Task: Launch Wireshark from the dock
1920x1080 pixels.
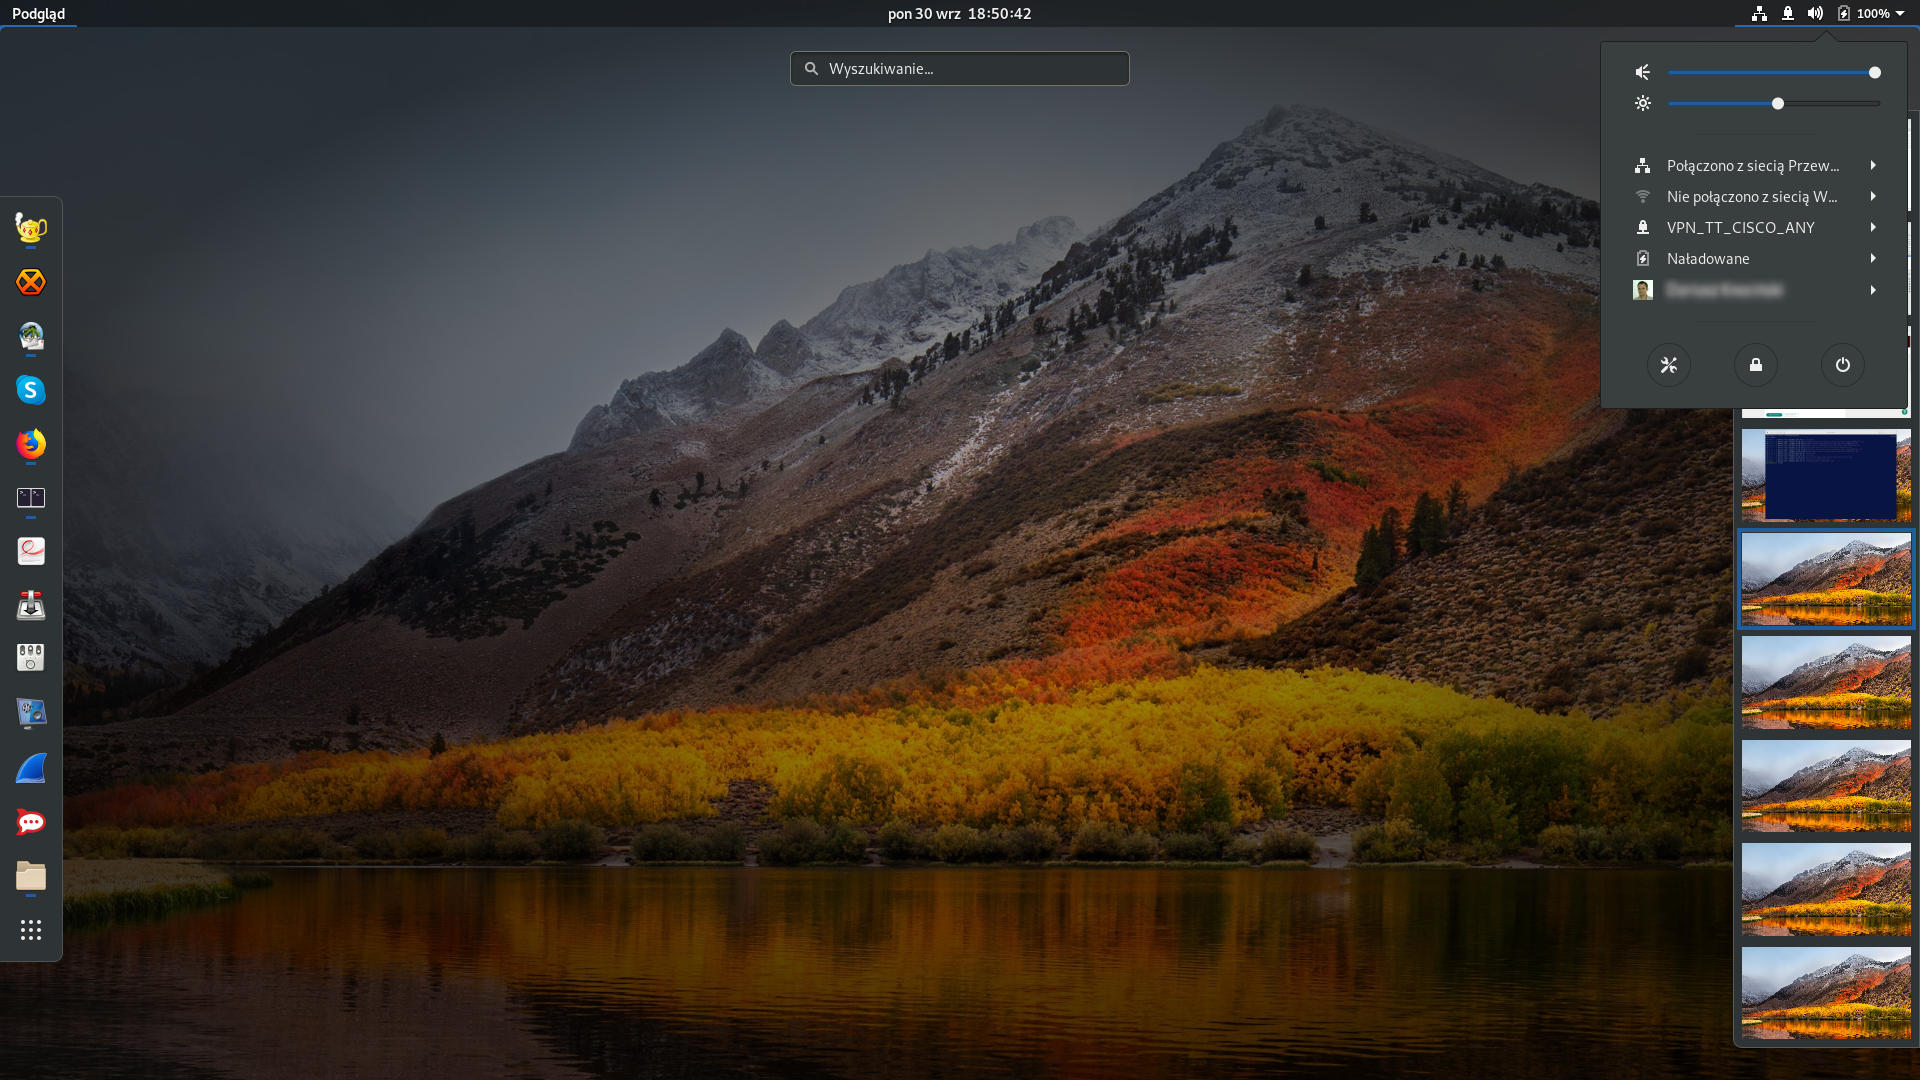Action: click(31, 768)
